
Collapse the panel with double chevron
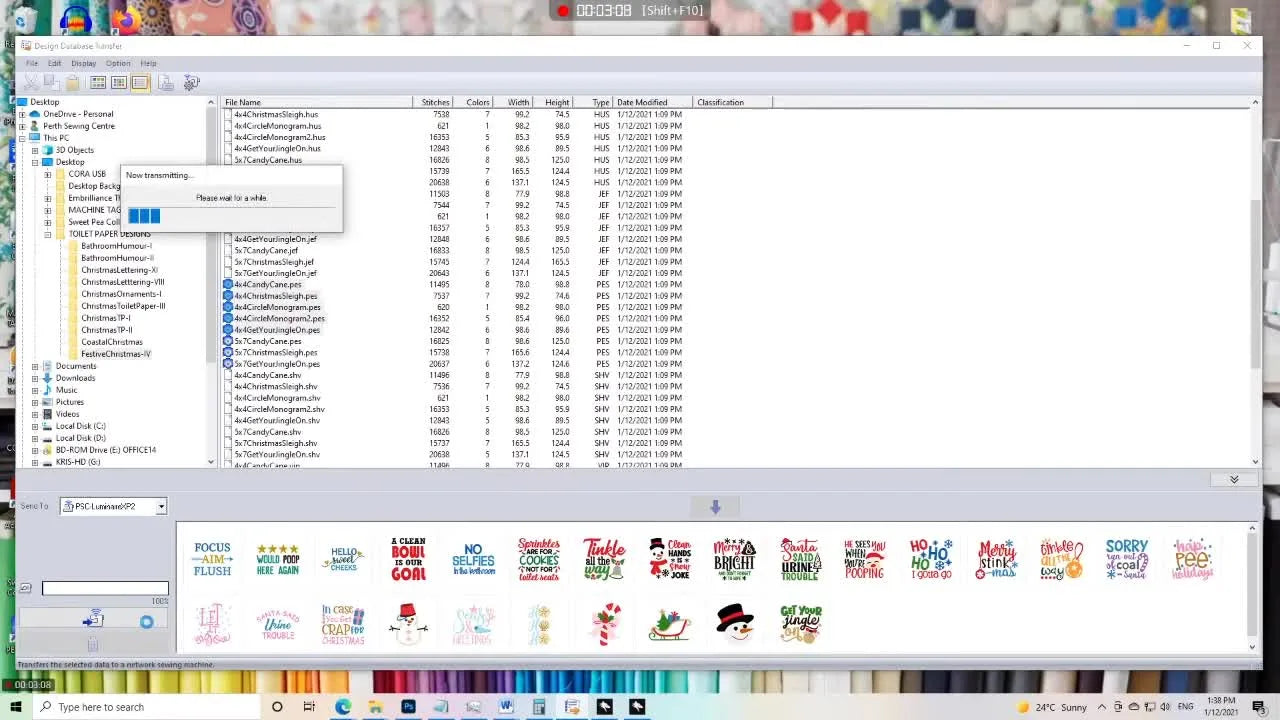[x=1234, y=480]
